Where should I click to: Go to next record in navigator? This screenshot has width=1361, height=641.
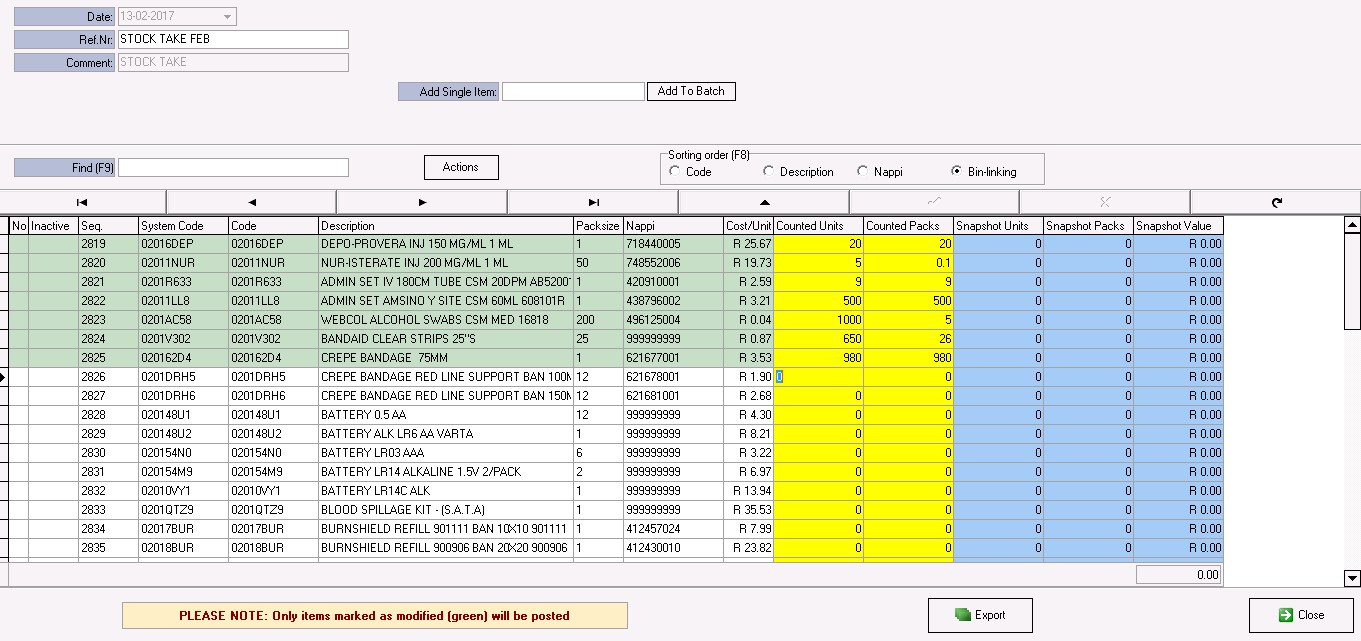pos(422,202)
